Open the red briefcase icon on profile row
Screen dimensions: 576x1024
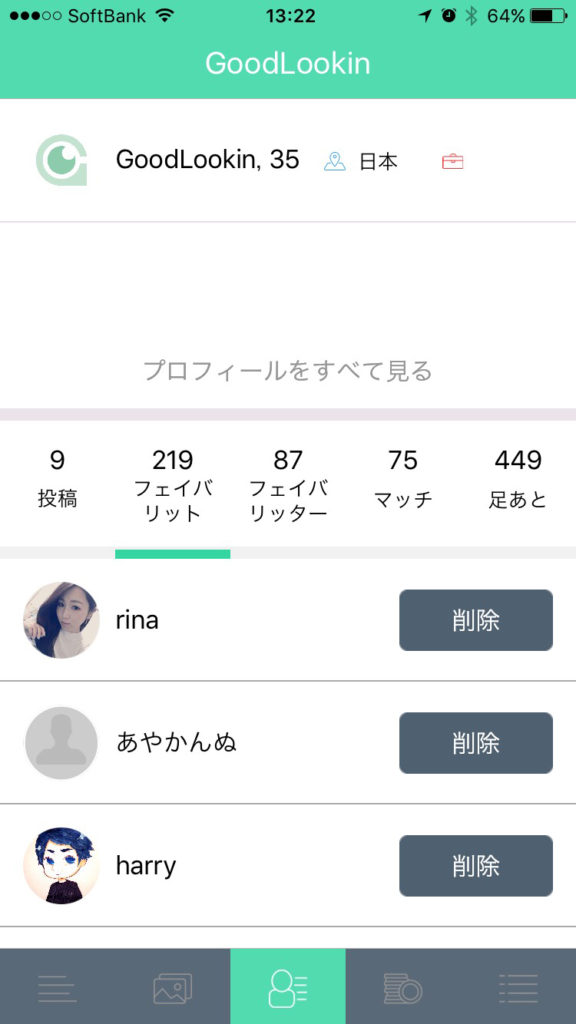(x=453, y=158)
